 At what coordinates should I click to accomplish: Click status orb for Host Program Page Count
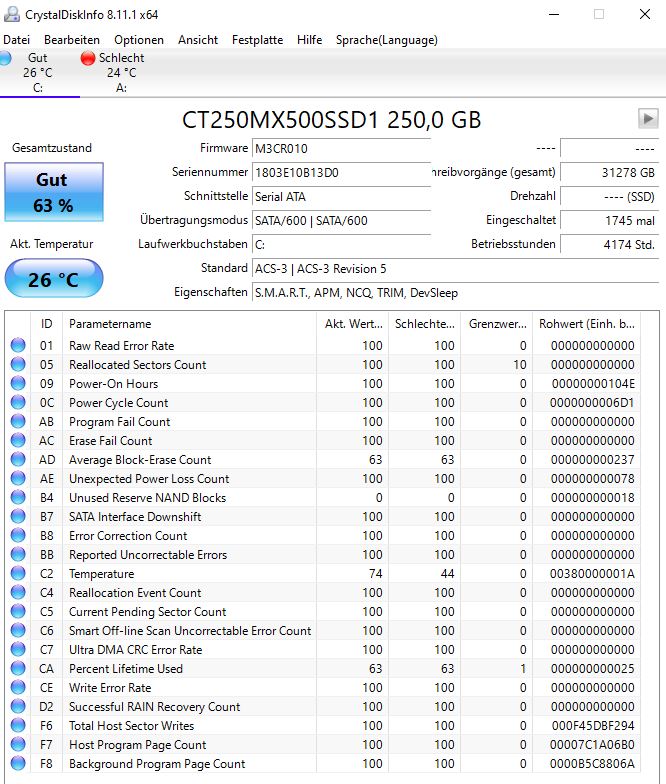[x=18, y=744]
